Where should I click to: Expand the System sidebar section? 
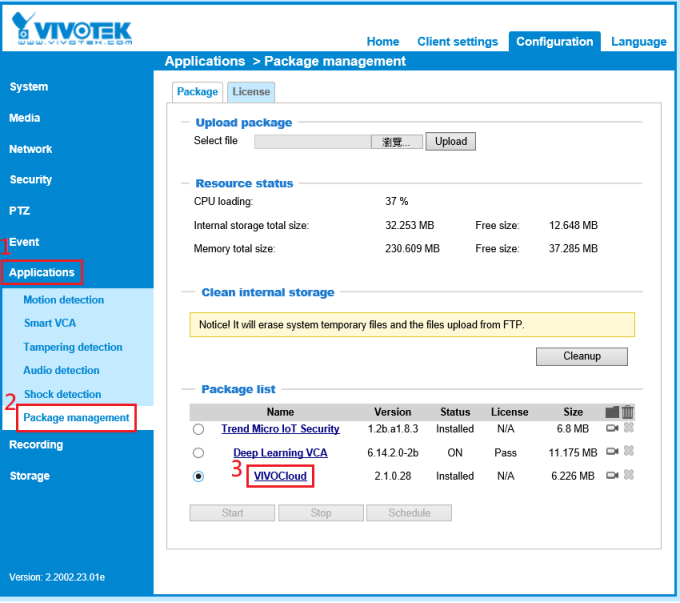(29, 87)
